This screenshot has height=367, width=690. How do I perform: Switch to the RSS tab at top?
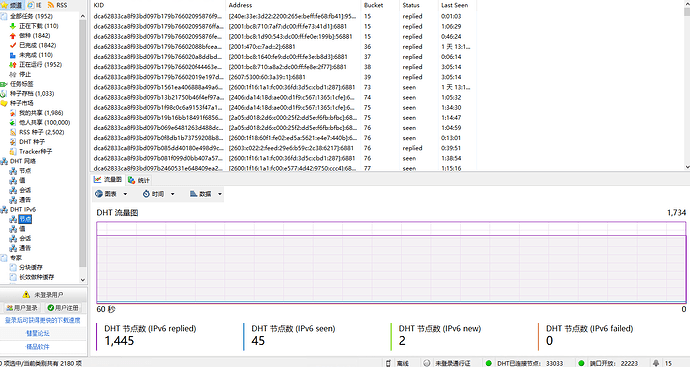coord(57,5)
